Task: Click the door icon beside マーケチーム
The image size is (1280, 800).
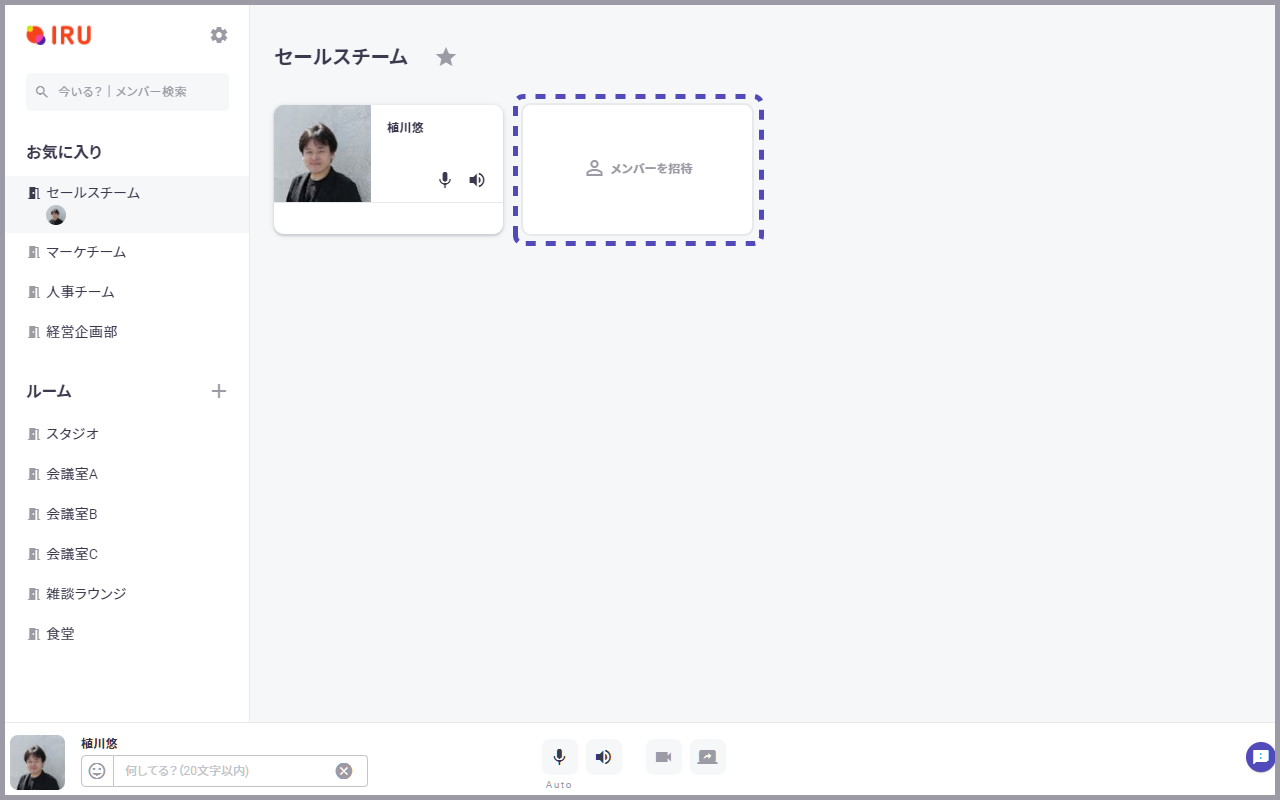Action: coord(34,252)
